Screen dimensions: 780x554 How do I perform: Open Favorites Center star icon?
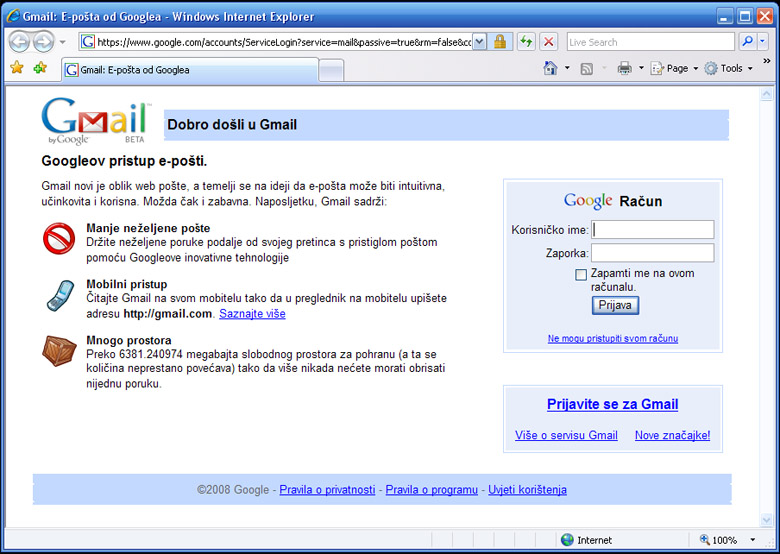17,68
